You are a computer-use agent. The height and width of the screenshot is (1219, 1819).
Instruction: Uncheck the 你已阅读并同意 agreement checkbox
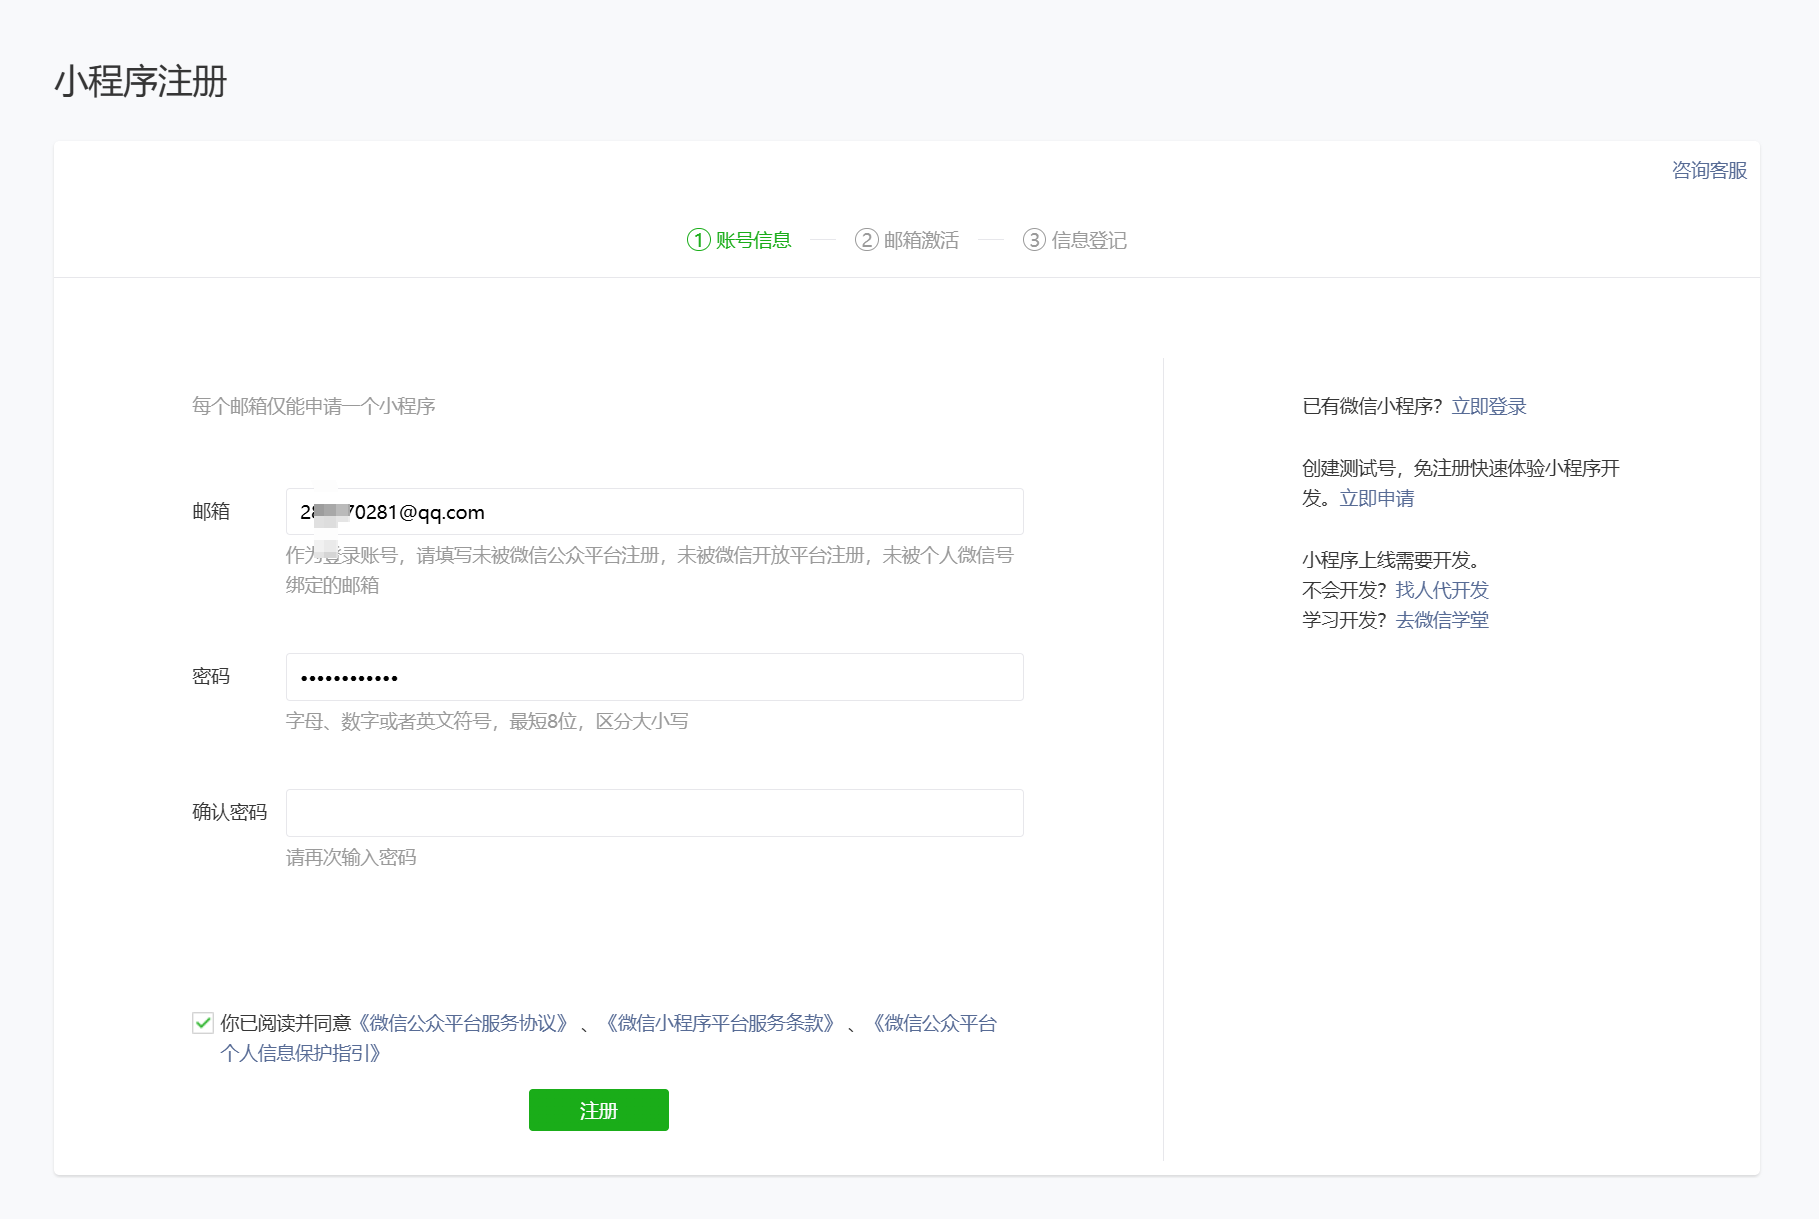203,1022
